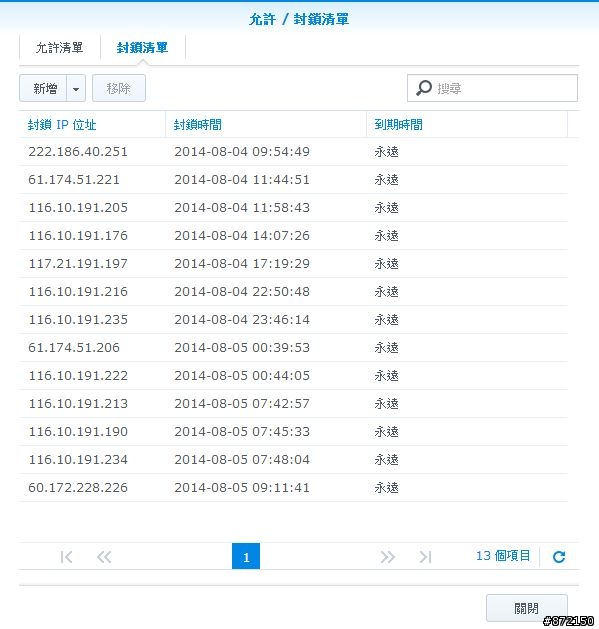
Task: Go to next page double-arrow icon
Action: pos(388,557)
